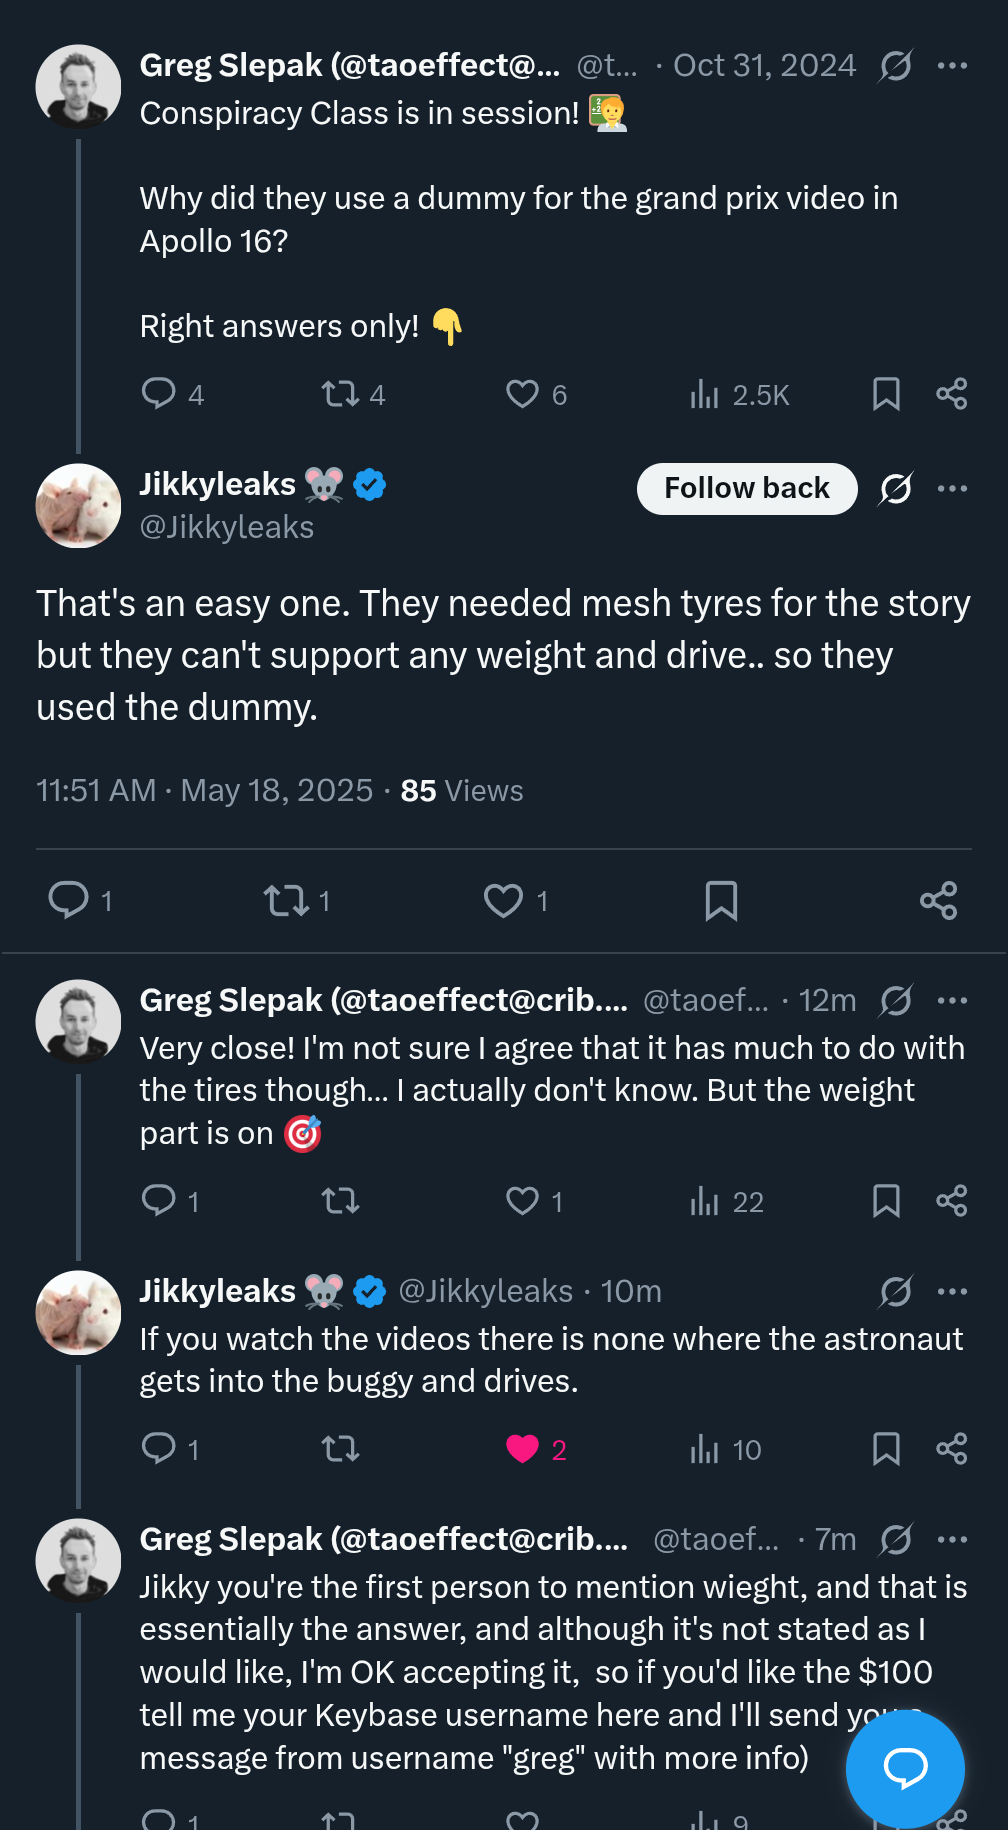Open the 85 Views count

click(461, 791)
